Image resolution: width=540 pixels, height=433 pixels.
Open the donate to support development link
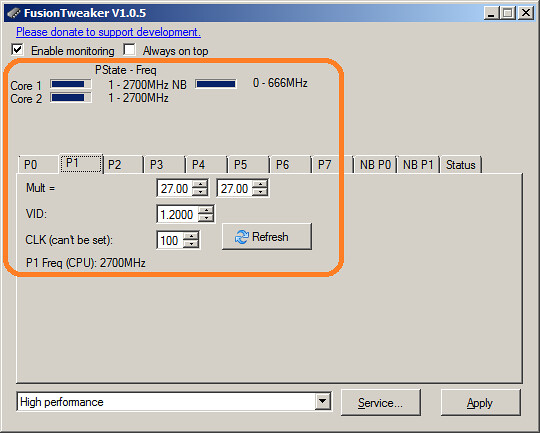[108, 32]
